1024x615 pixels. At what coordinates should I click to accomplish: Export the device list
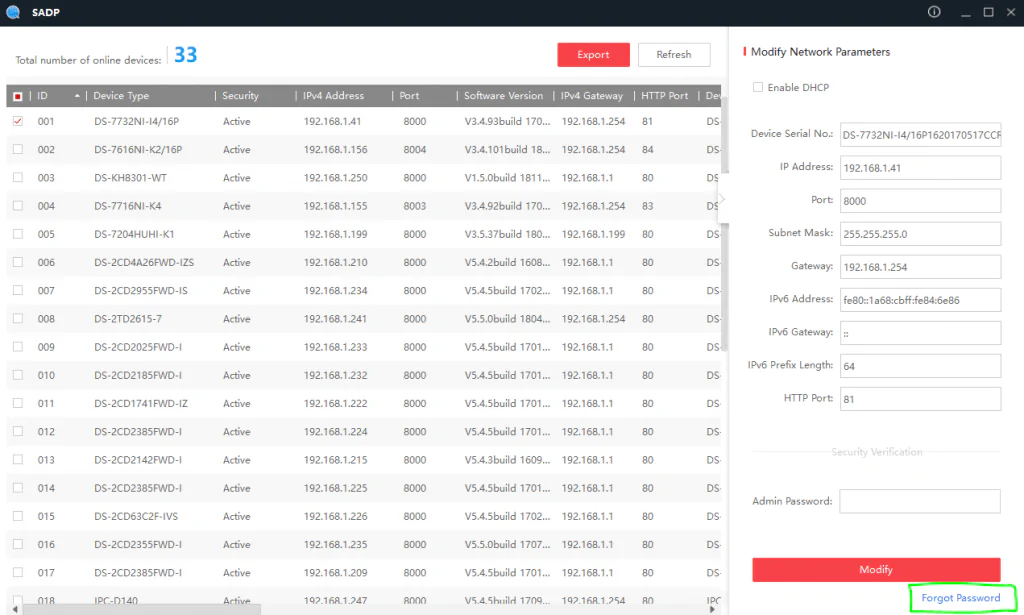(593, 55)
